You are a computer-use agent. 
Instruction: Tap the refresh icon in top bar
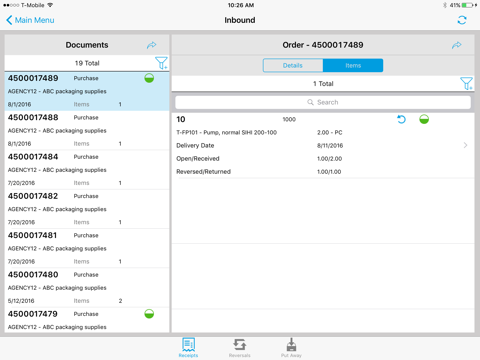click(x=462, y=20)
